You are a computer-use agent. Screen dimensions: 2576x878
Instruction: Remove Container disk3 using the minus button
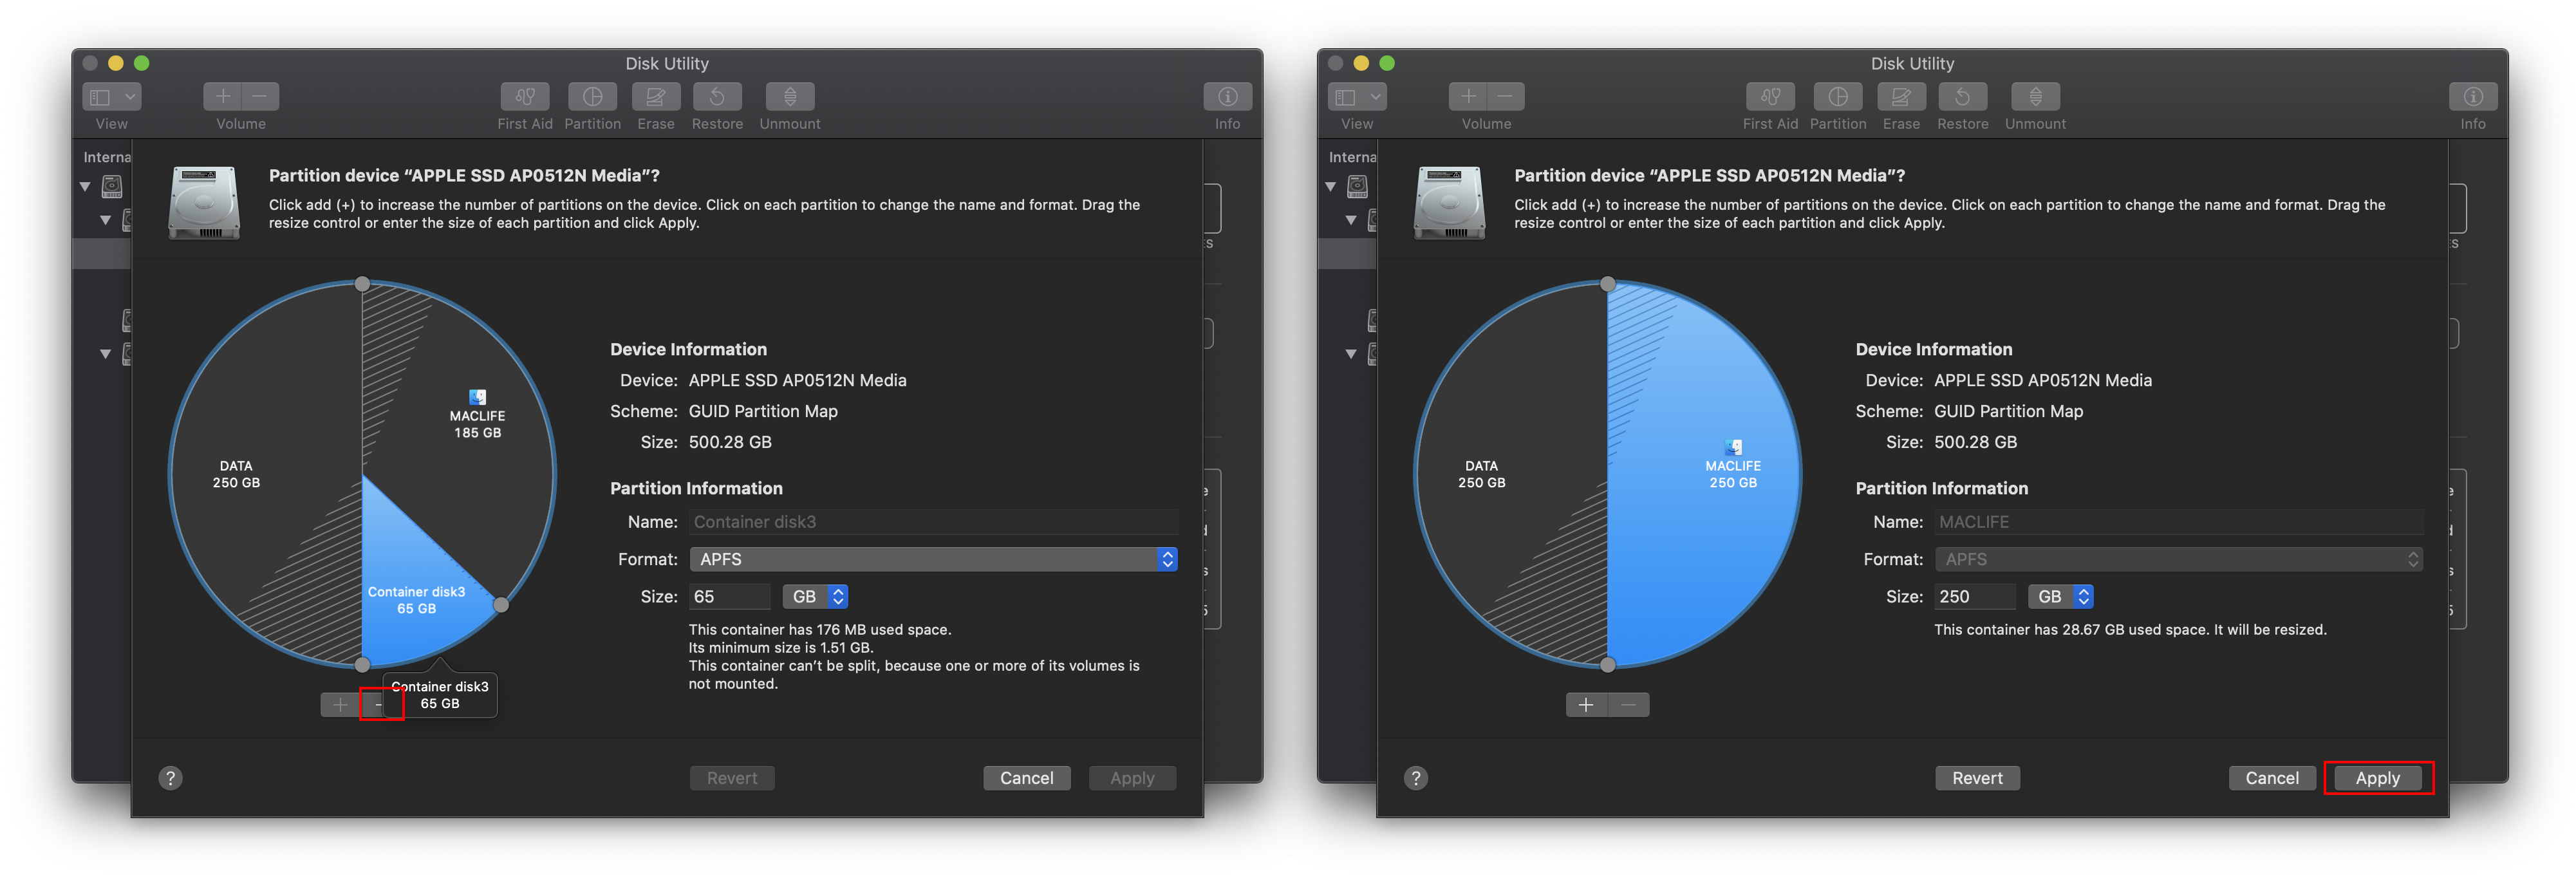pyautogui.click(x=378, y=704)
